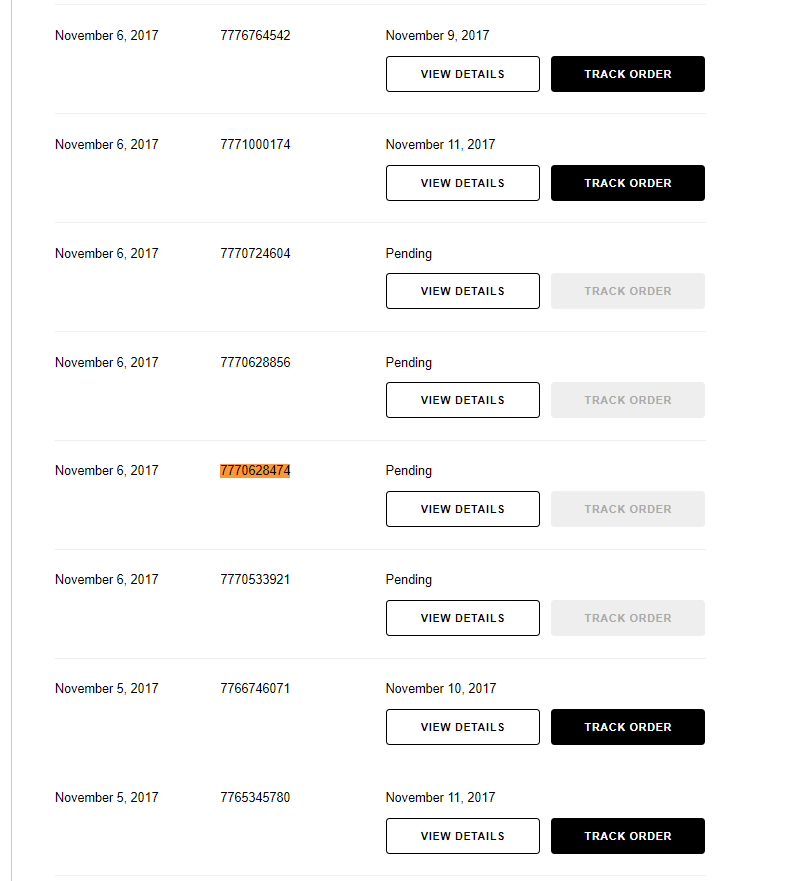Track order 7766746071
Screen dimensions: 793x881
click(627, 727)
